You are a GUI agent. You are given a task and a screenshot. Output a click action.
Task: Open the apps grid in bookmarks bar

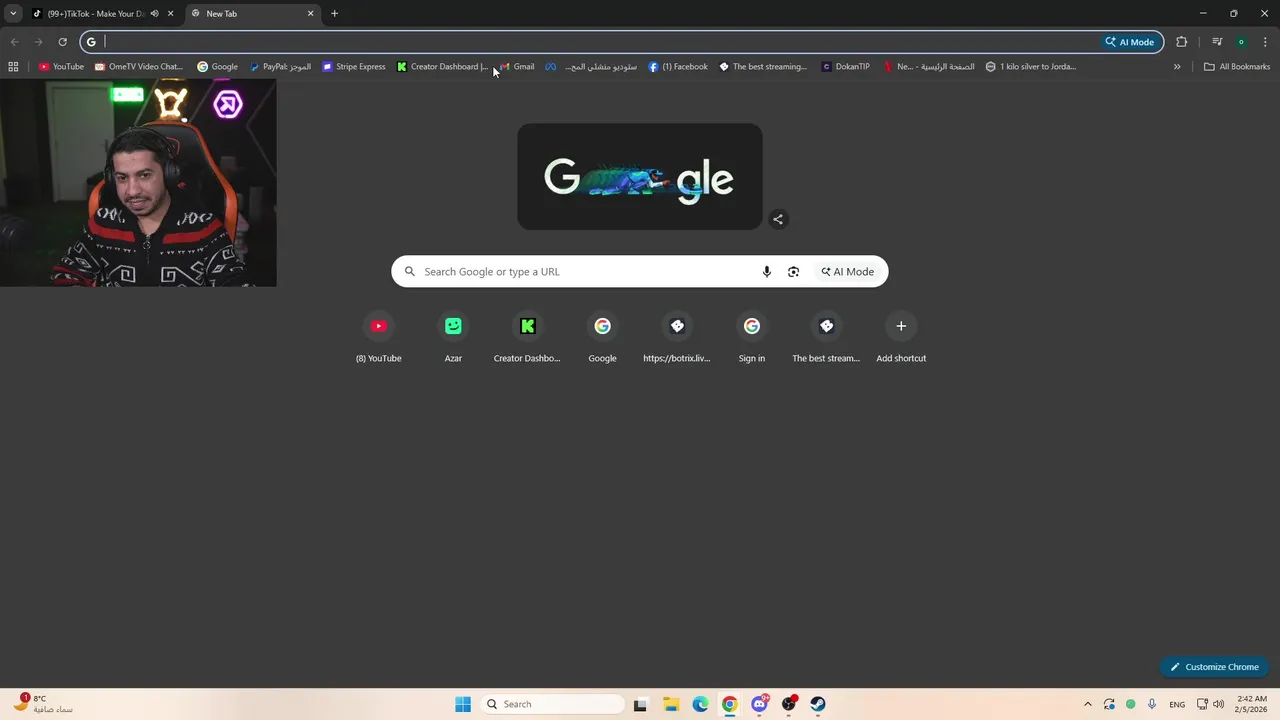[13, 67]
